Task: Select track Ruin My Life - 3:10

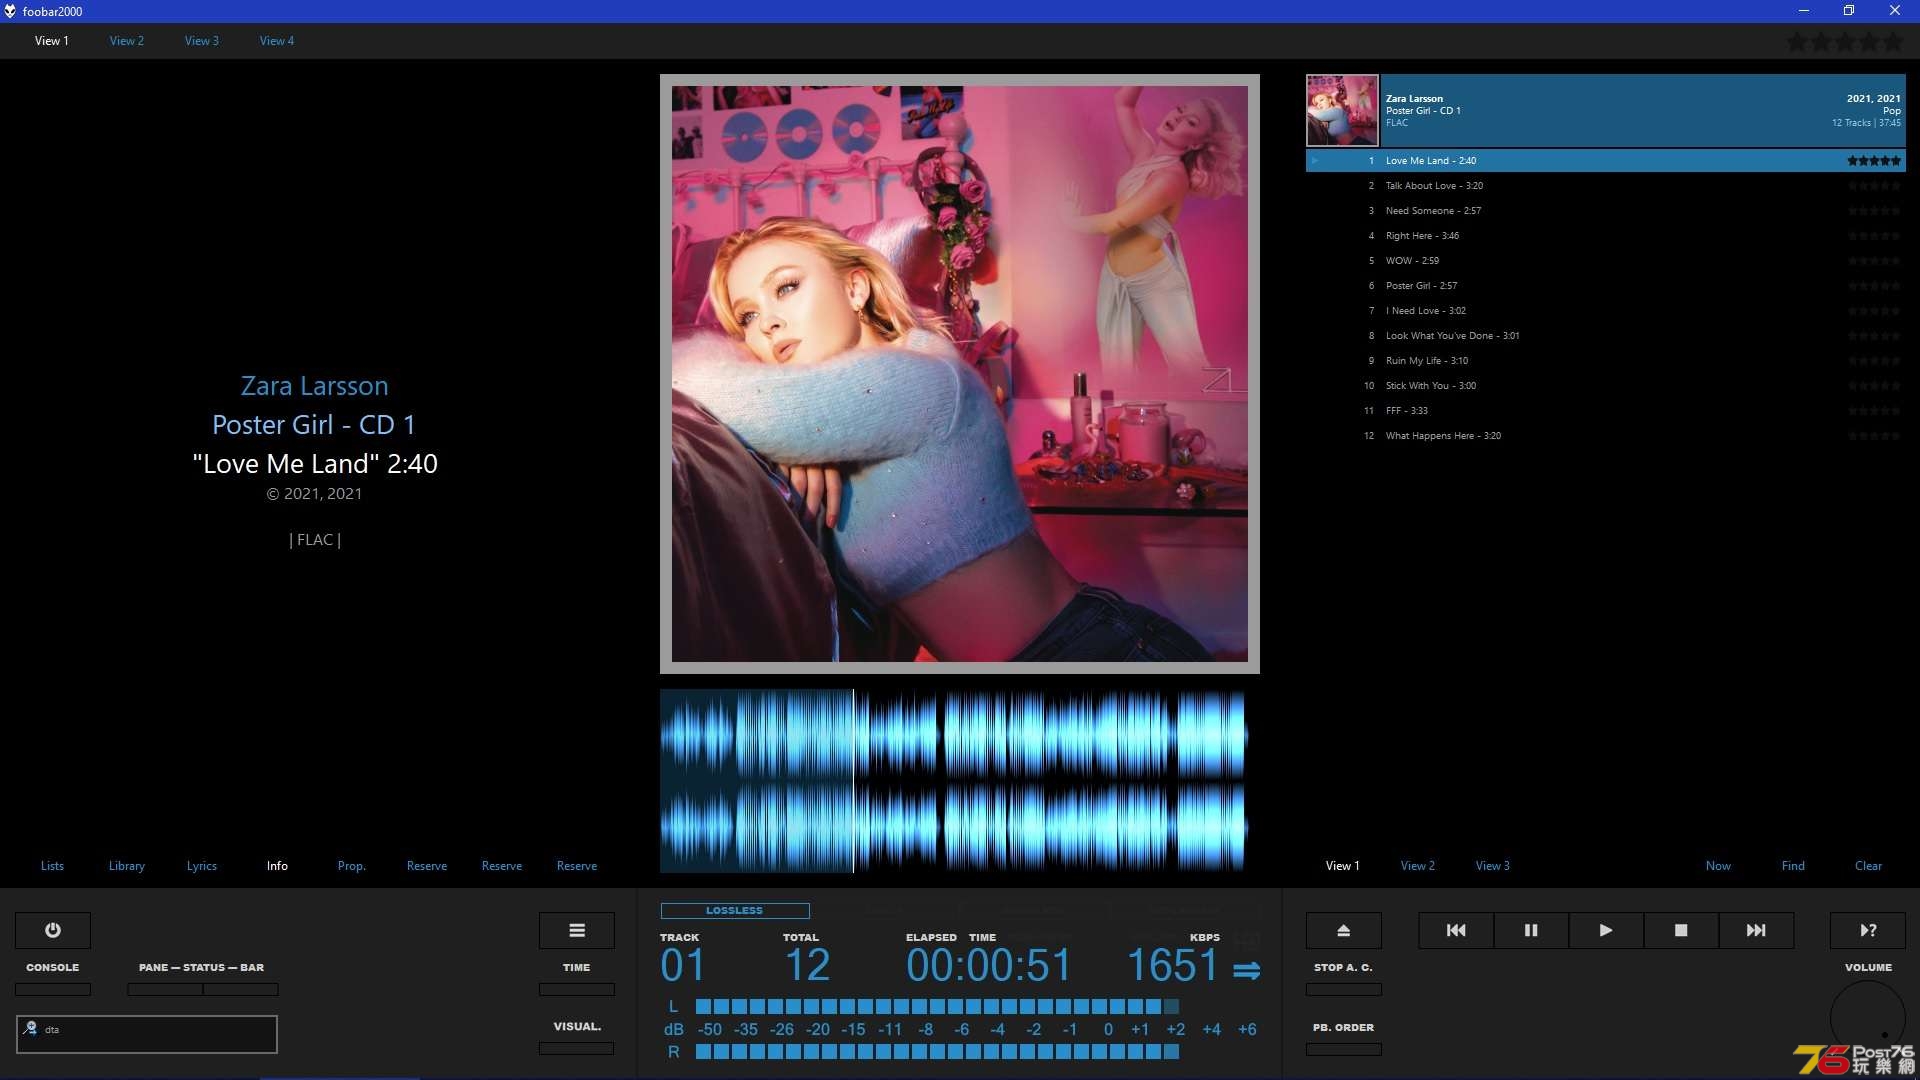Action: (x=1606, y=361)
